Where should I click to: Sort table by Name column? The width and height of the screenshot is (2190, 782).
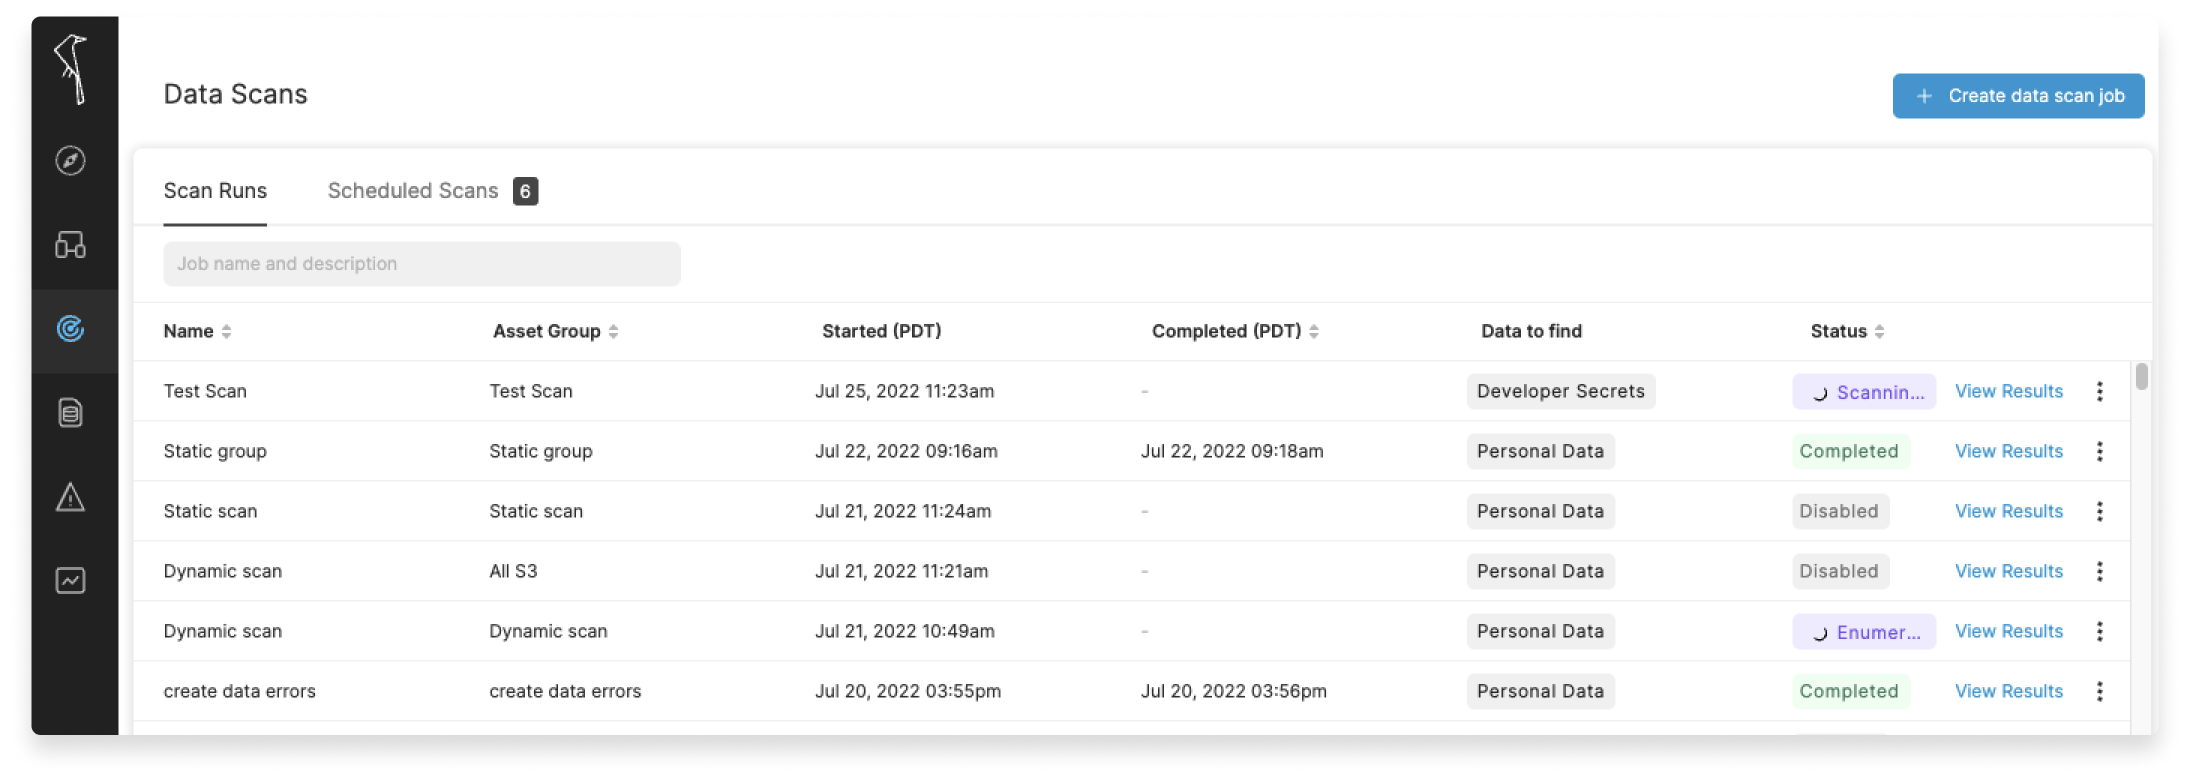coord(226,331)
